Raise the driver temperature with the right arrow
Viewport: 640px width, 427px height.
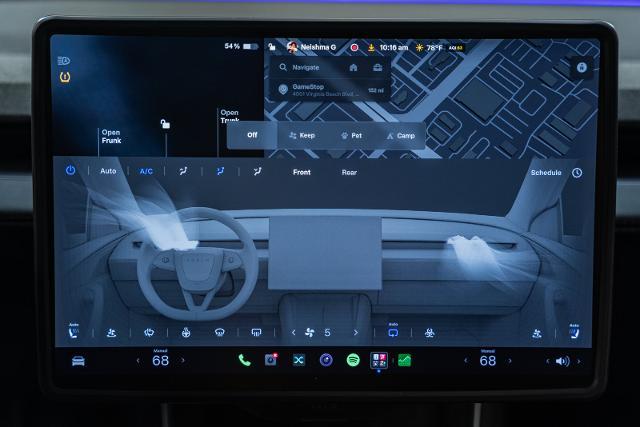tap(182, 361)
